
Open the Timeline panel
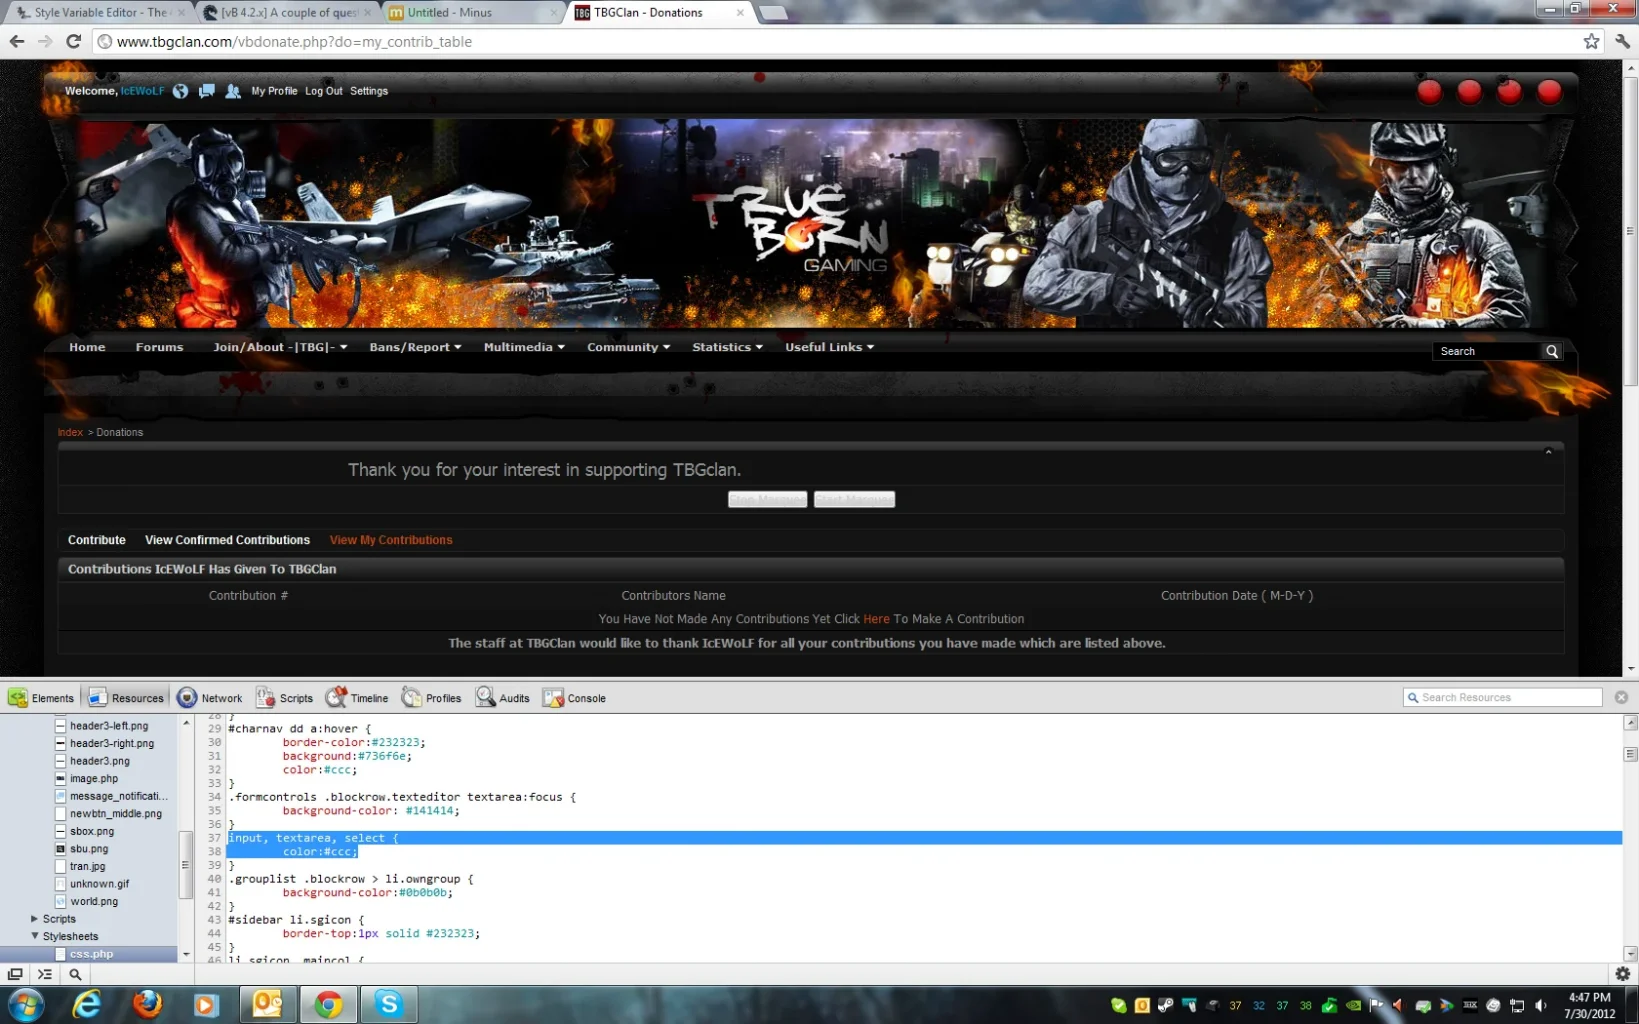(357, 698)
